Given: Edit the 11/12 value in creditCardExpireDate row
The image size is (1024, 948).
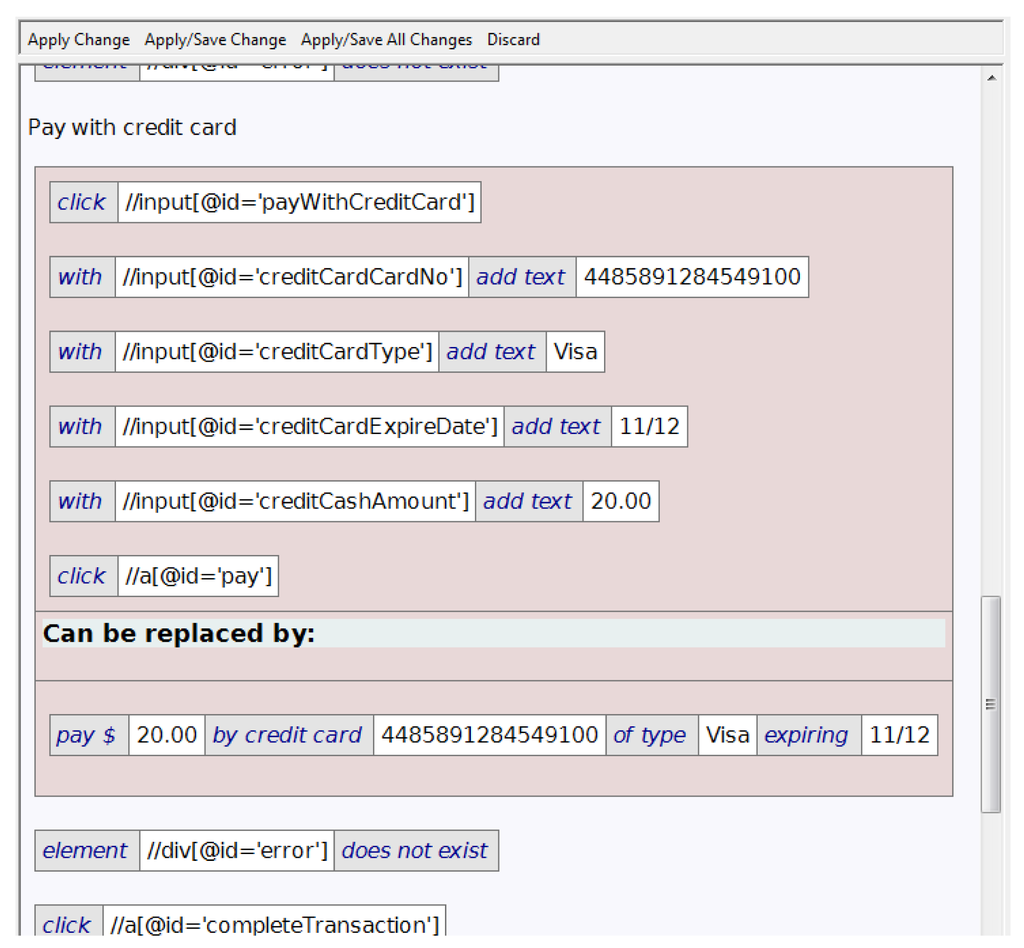Looking at the screenshot, I should click(649, 427).
